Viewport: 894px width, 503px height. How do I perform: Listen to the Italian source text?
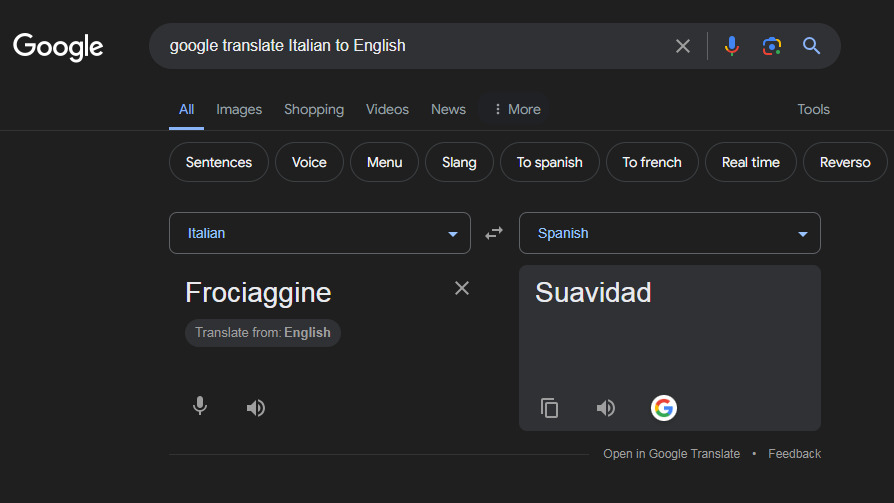tap(256, 408)
